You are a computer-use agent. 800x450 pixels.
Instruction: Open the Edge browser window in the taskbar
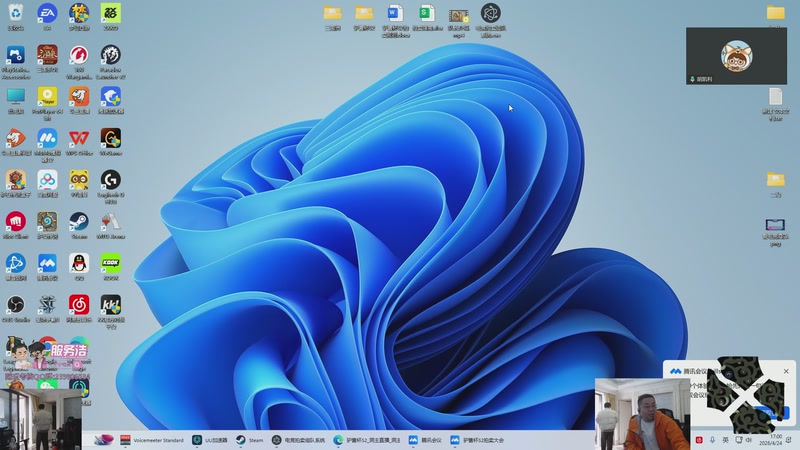point(367,440)
